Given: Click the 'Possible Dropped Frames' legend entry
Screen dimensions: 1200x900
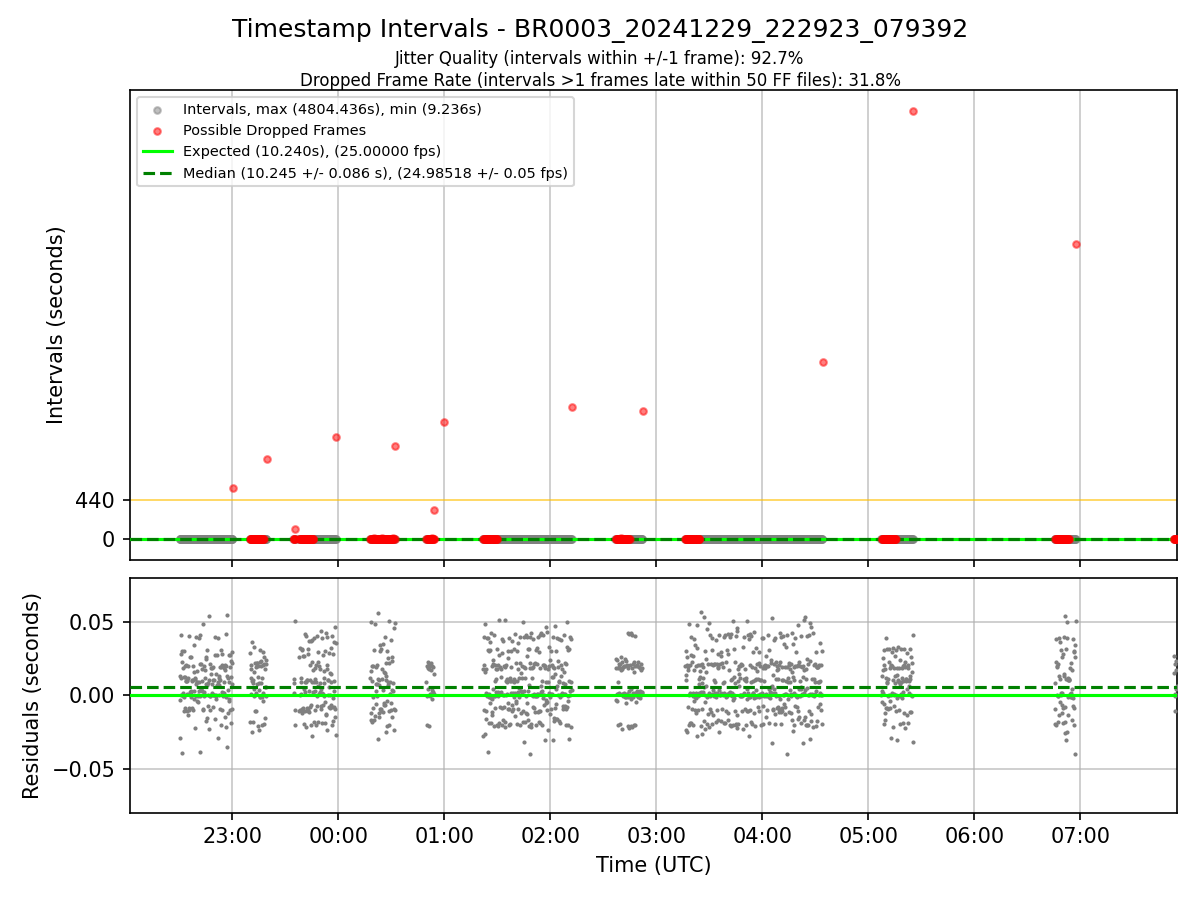Looking at the screenshot, I should (x=274, y=130).
